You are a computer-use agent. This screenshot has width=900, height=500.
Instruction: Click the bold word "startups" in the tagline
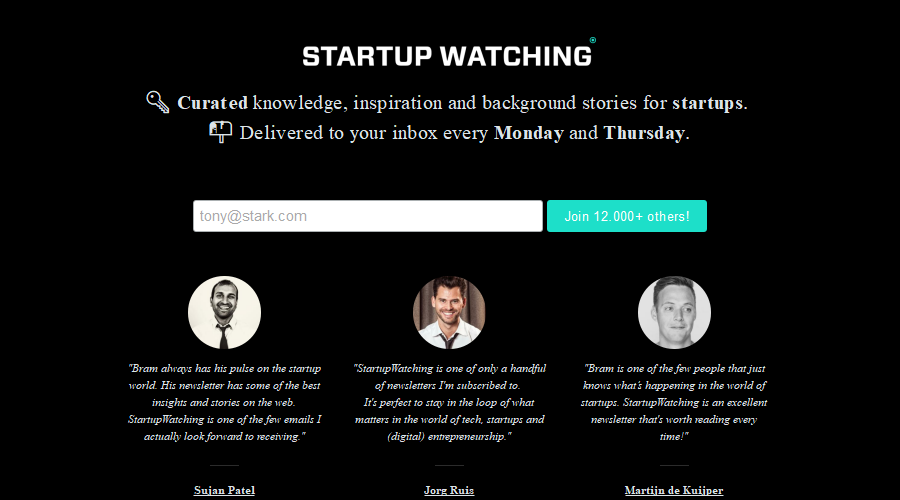(x=707, y=103)
